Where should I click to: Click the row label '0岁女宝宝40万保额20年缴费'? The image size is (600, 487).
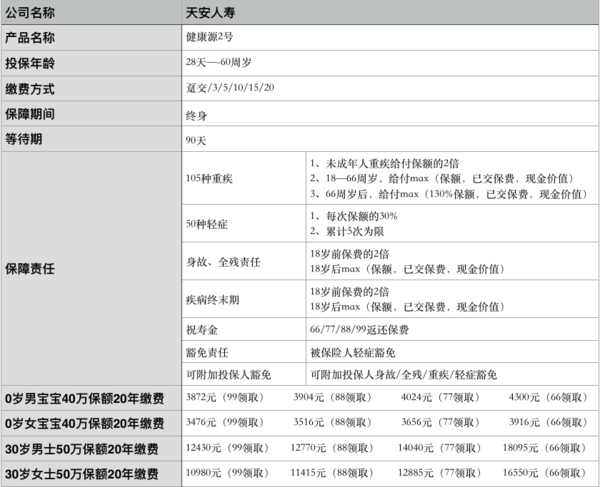pos(85,423)
